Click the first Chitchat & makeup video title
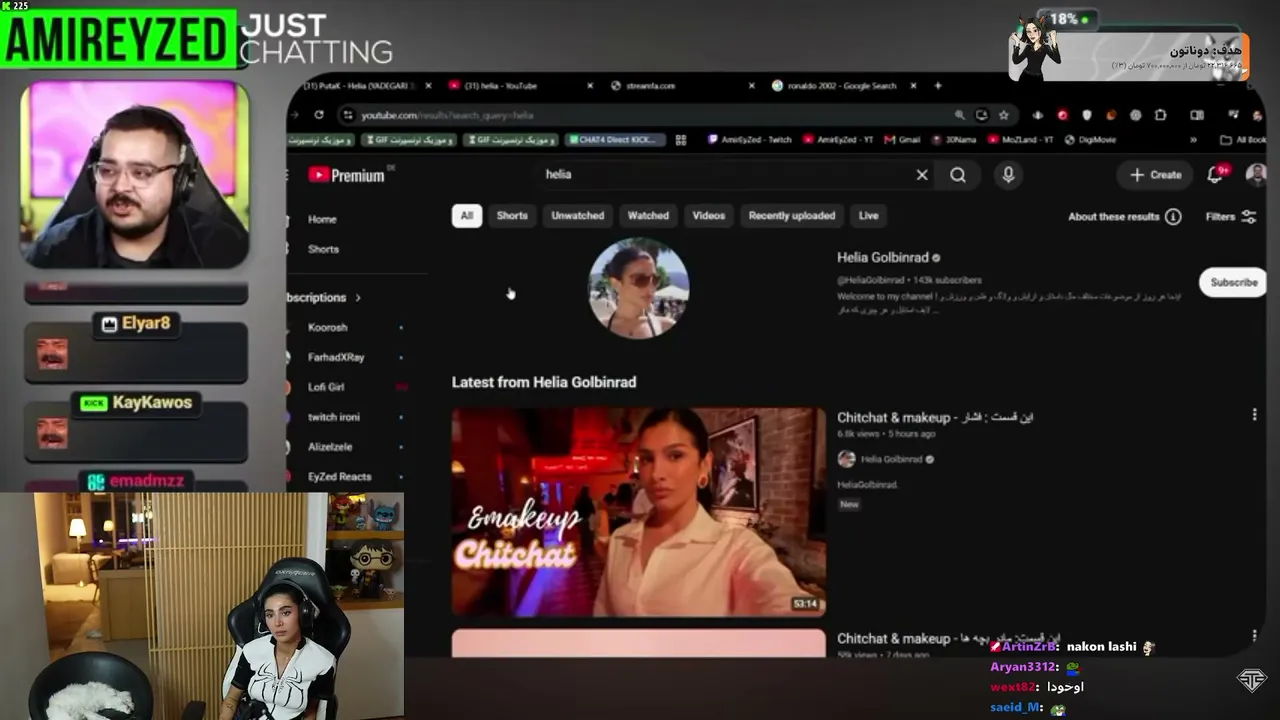The image size is (1280, 720). coord(935,417)
